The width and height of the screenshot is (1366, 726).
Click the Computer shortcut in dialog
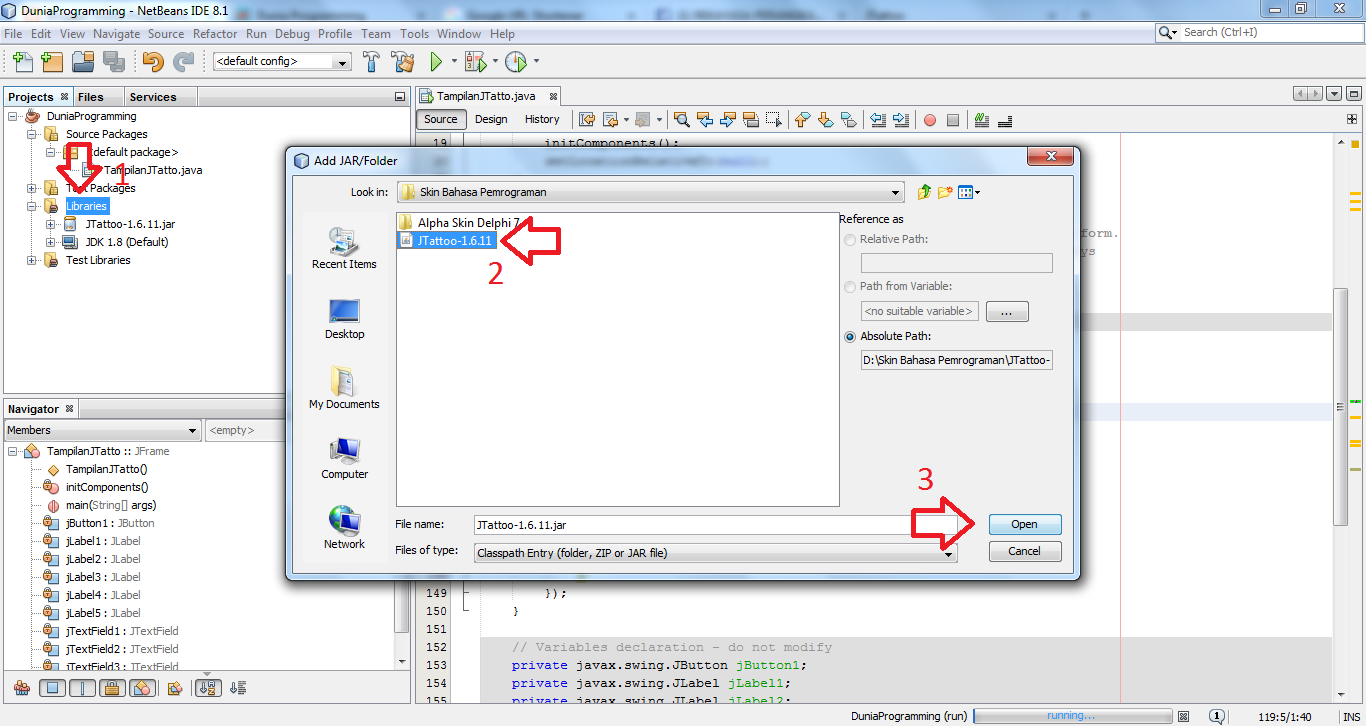coord(344,459)
